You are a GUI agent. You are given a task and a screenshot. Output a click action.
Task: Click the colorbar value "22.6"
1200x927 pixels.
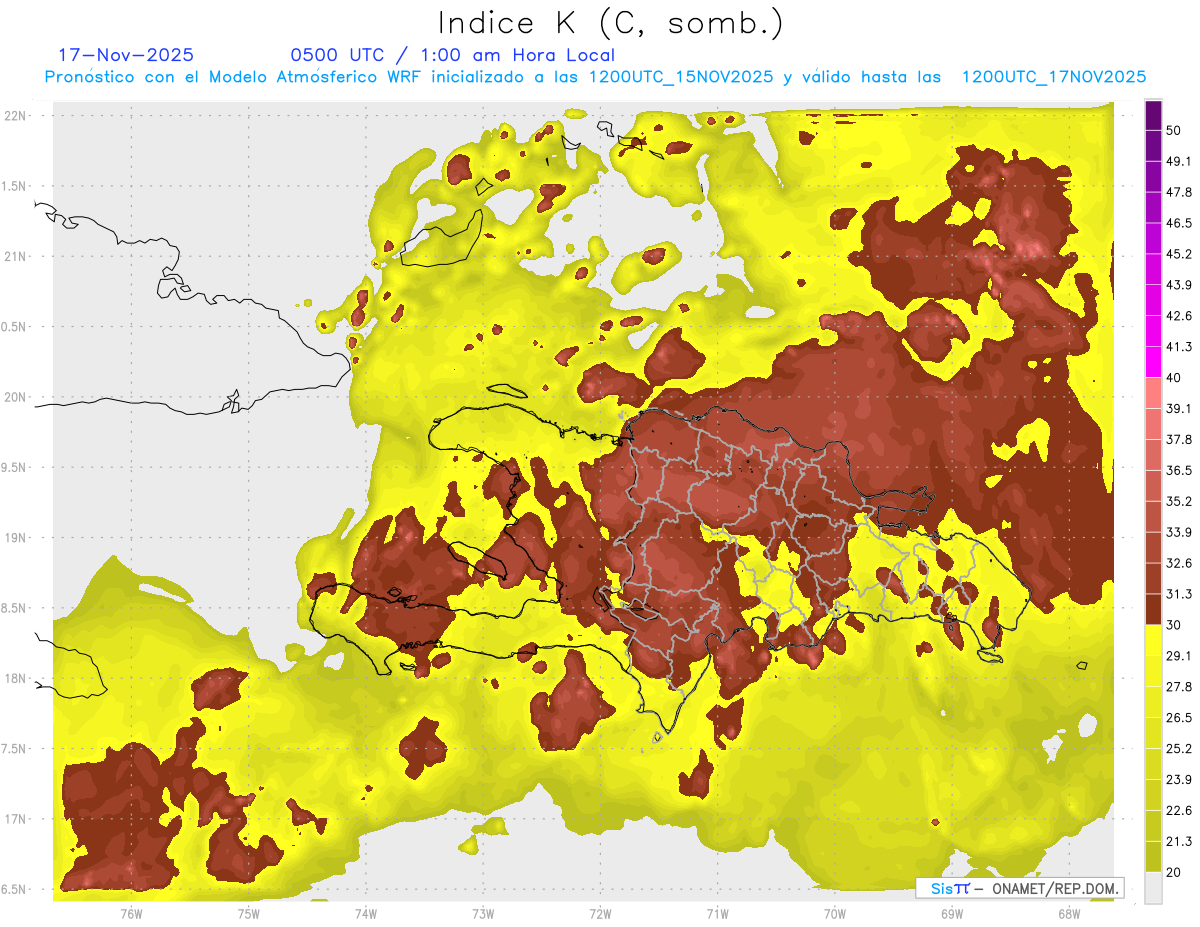coord(1179,811)
